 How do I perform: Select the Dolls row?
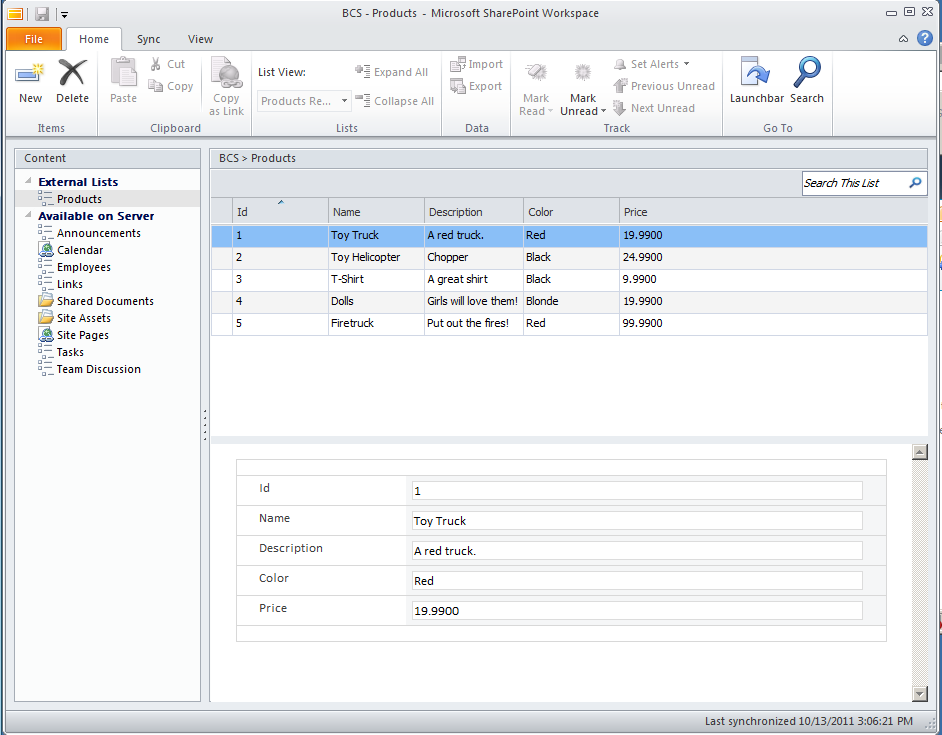tap(569, 301)
